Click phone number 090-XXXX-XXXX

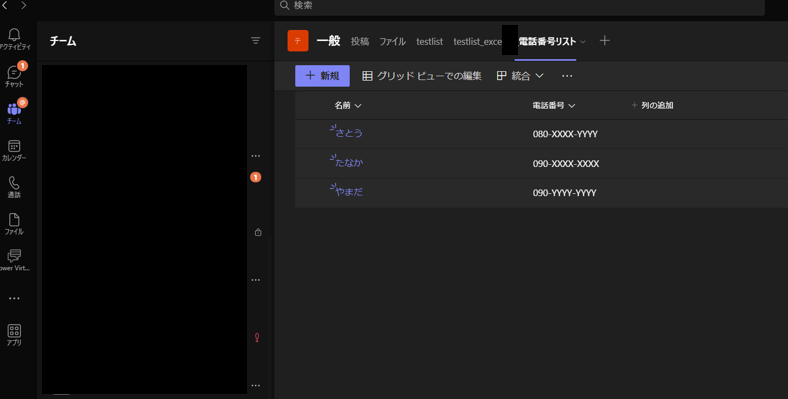coord(566,164)
